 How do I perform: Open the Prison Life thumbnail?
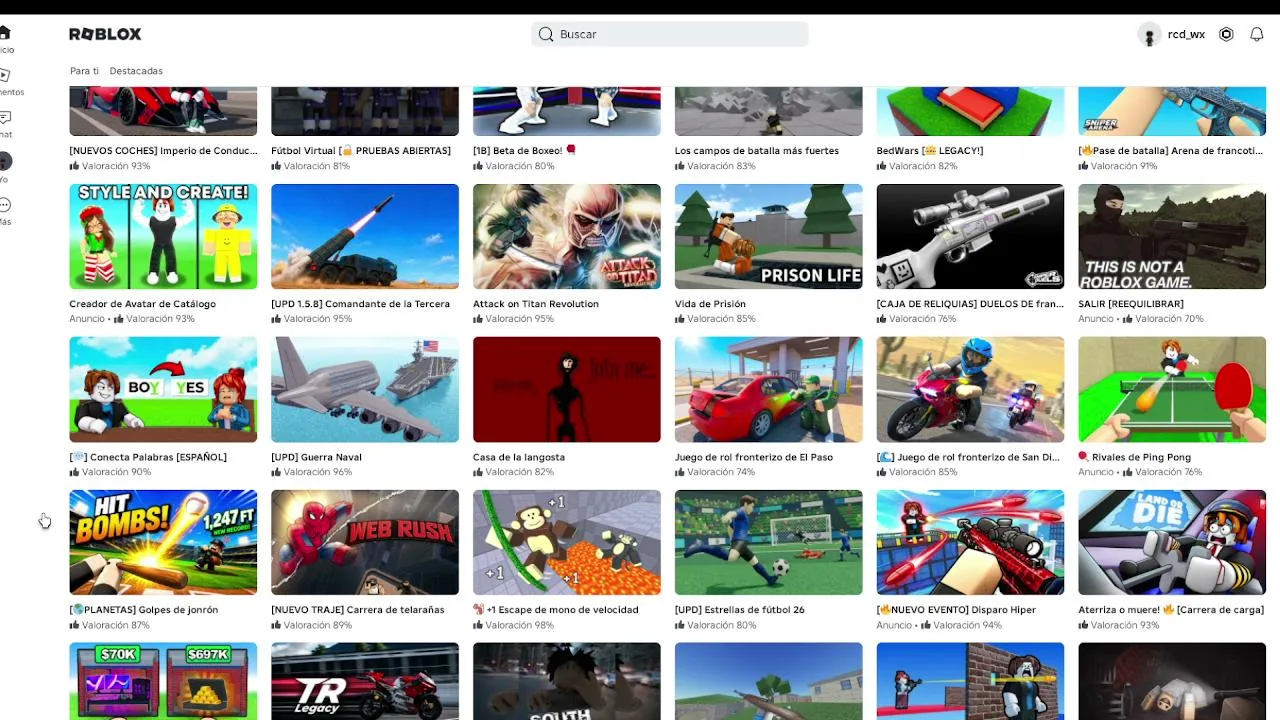point(769,236)
